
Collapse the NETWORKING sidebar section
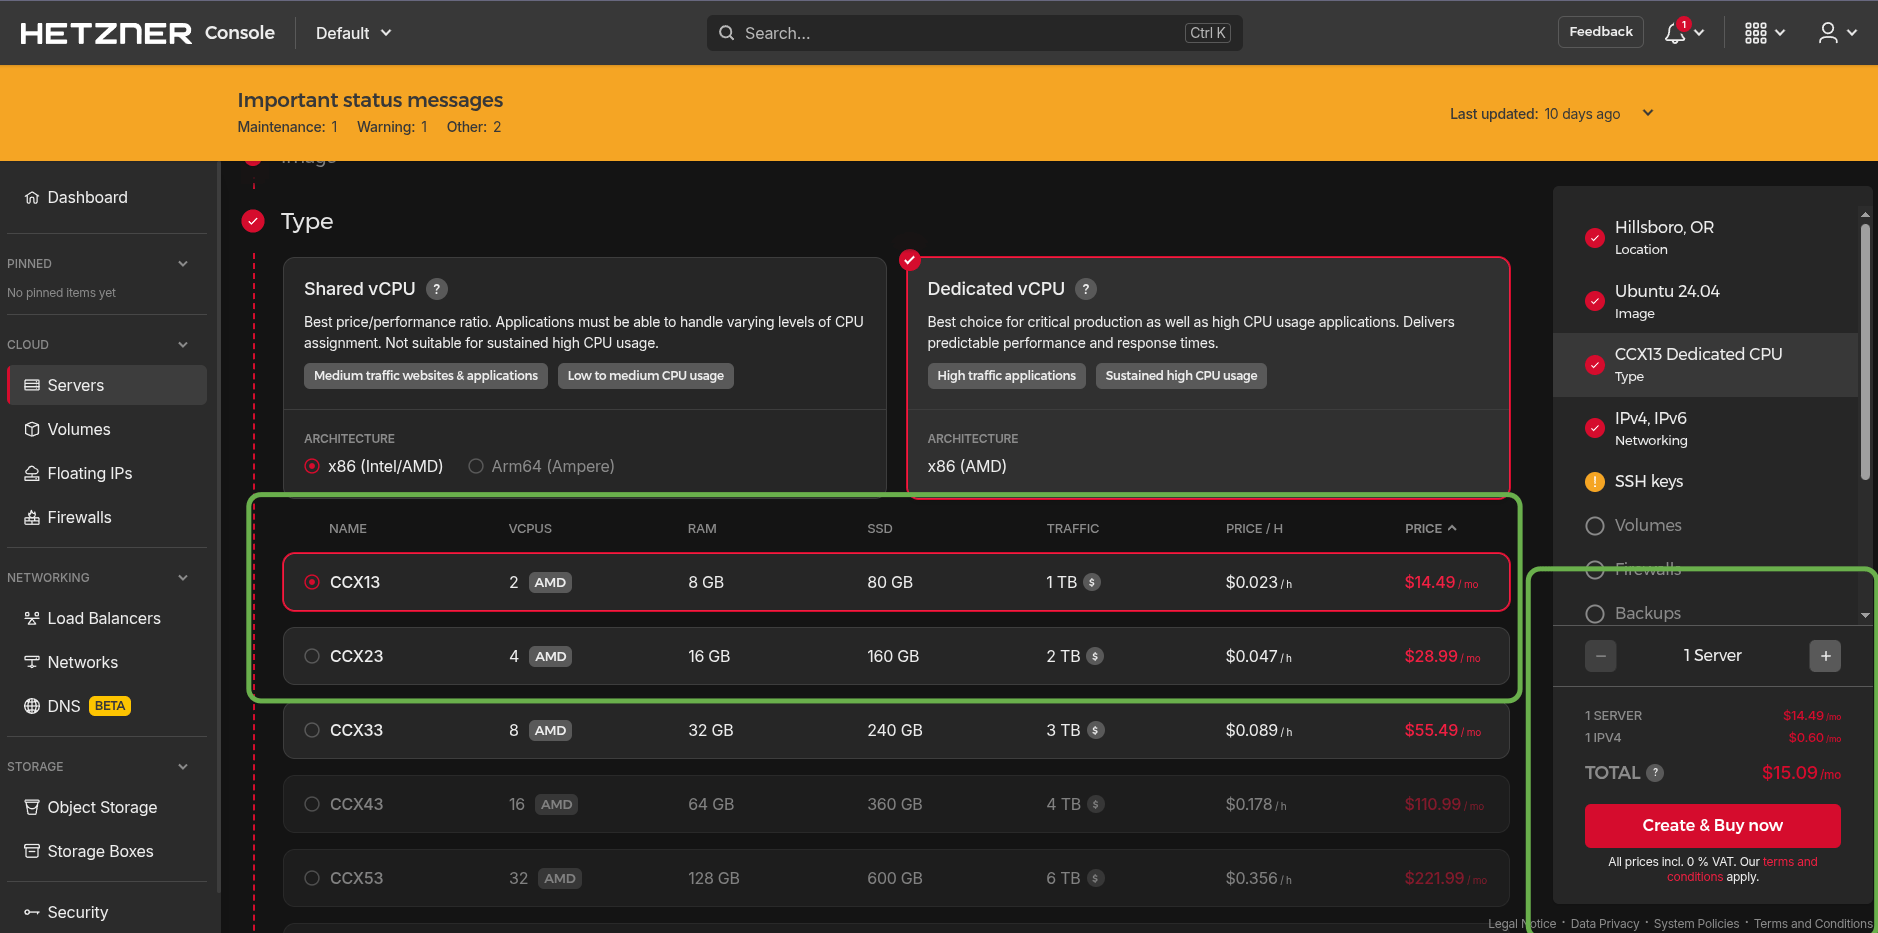tap(183, 578)
